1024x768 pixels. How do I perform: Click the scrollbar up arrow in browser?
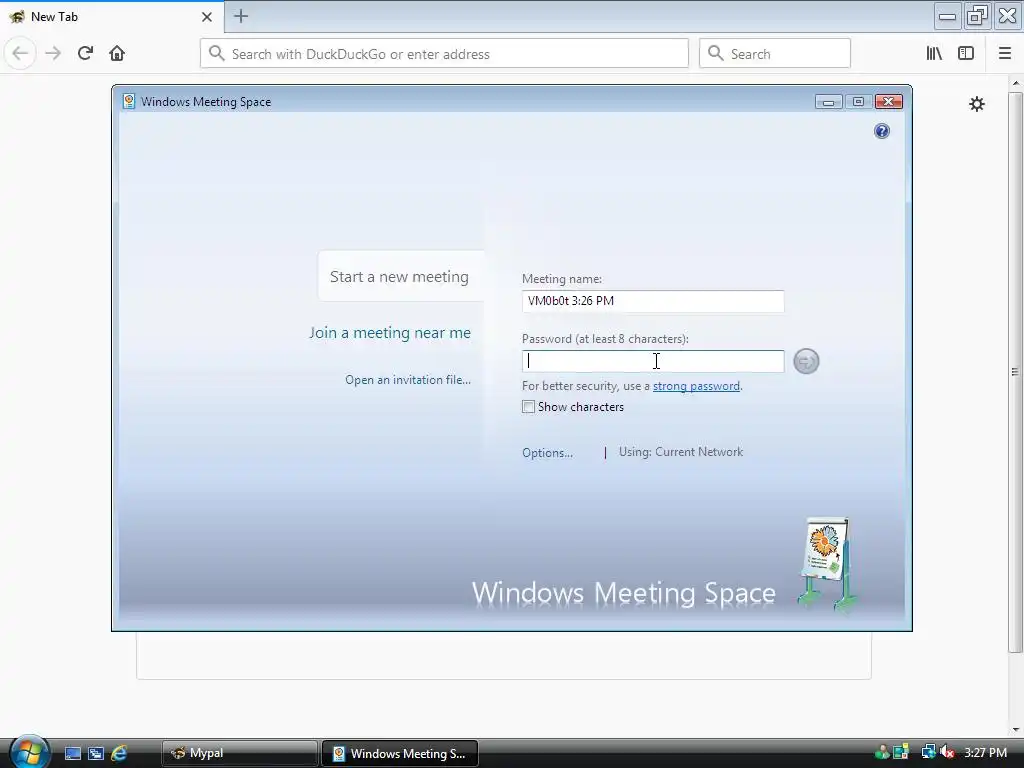(1016, 83)
